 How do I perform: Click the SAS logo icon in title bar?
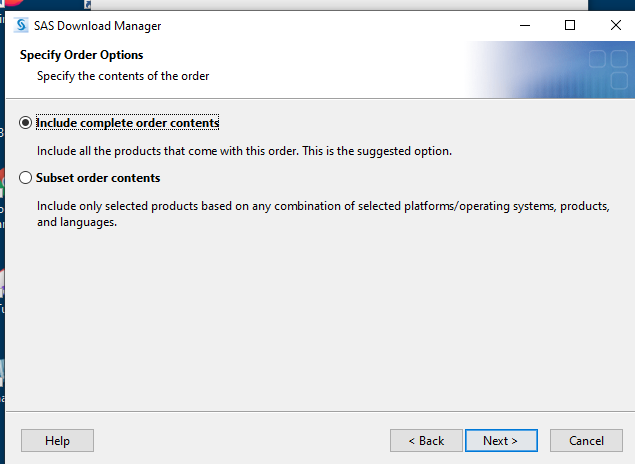click(21, 25)
